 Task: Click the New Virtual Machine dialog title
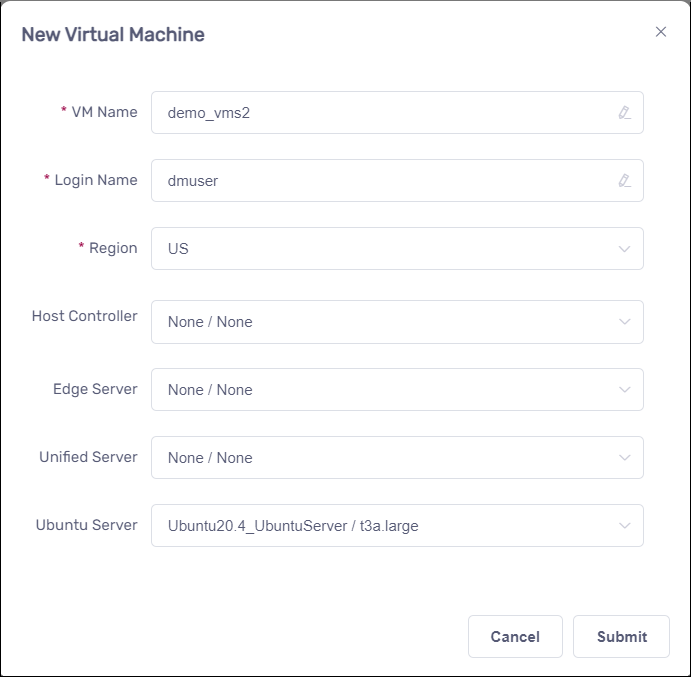113,35
